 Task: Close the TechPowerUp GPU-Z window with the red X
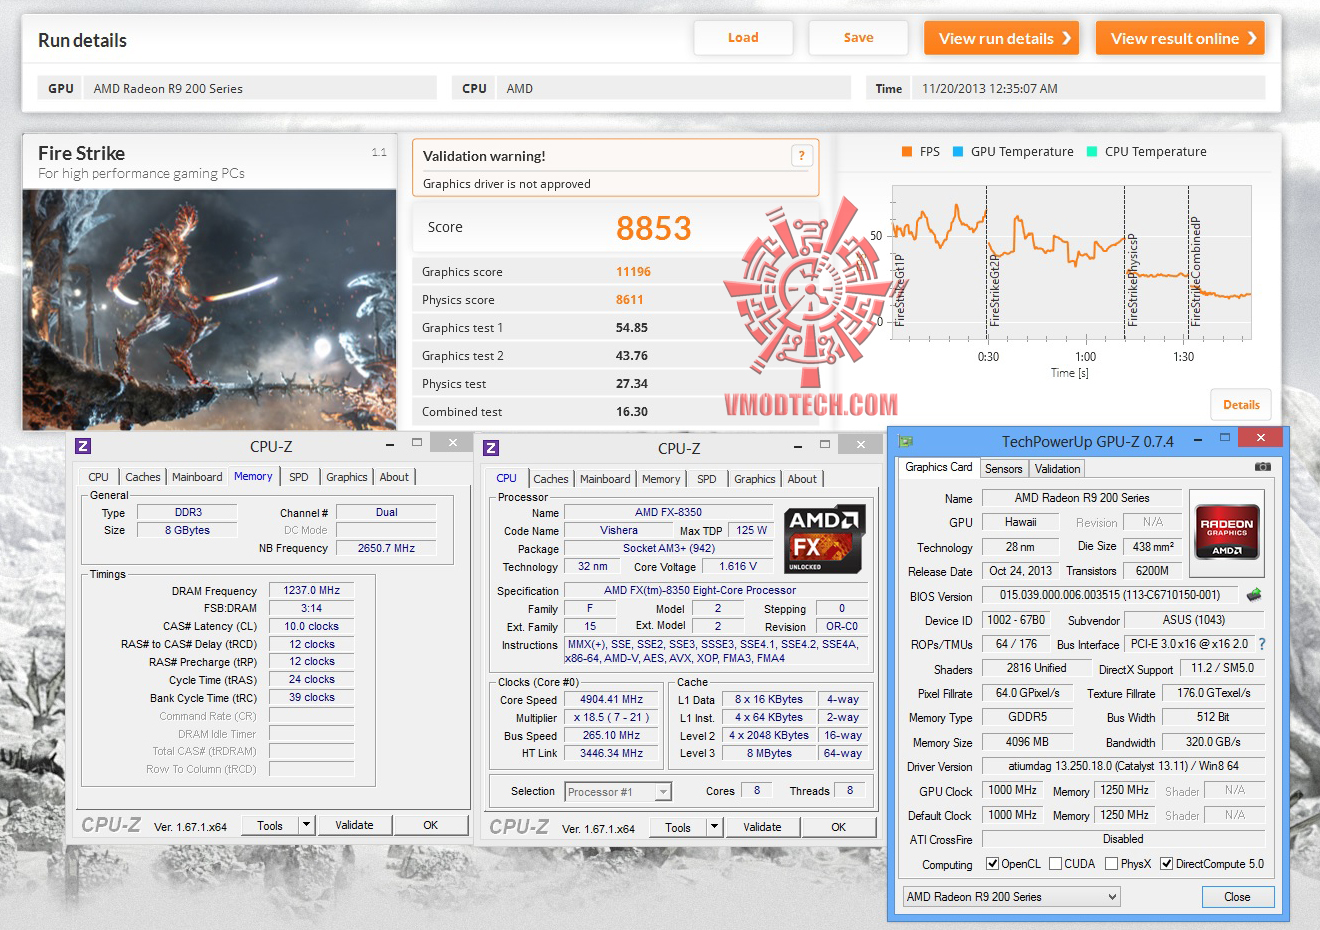1260,438
